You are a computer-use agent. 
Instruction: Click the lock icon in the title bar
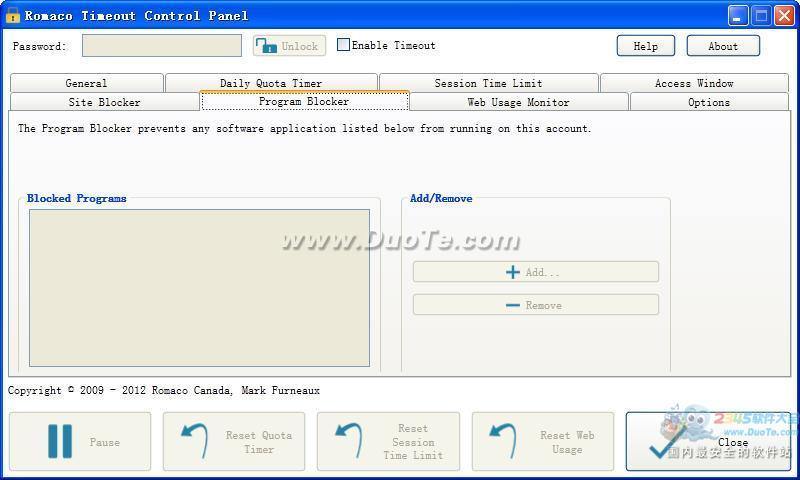coord(13,15)
